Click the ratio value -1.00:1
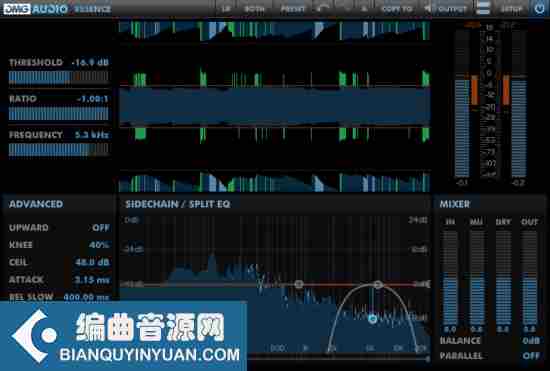Image resolution: width=550 pixels, height=371 pixels. (93, 99)
